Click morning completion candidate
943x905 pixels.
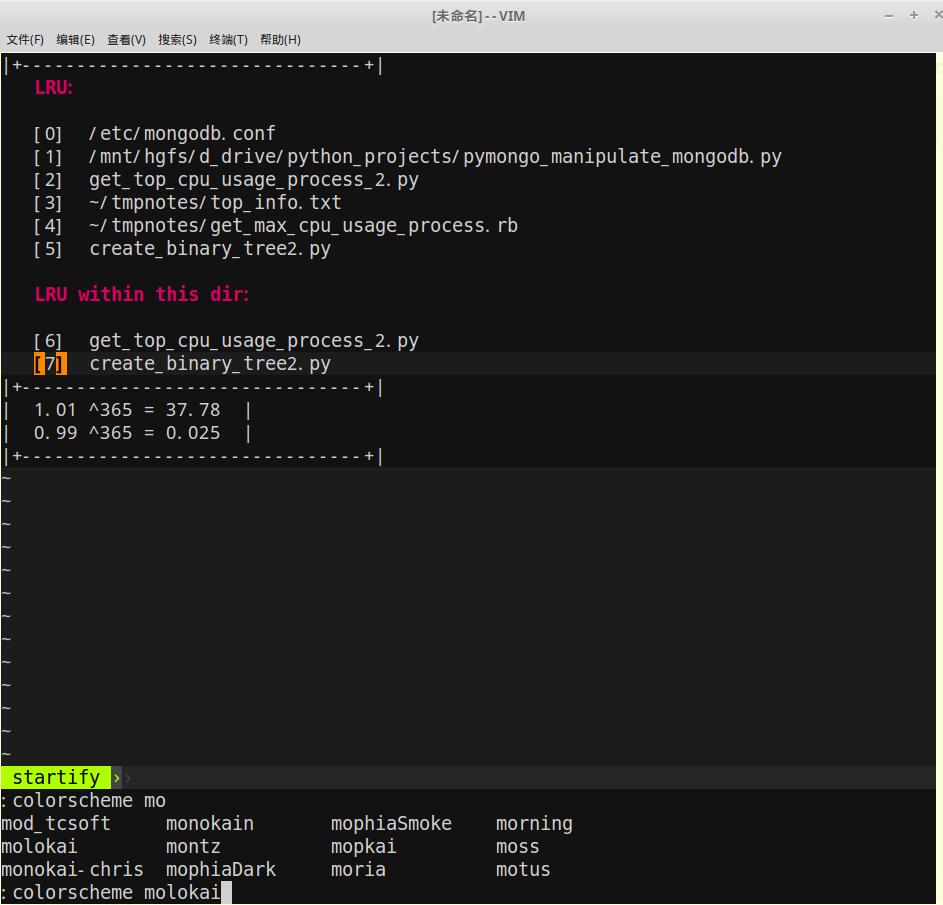[x=534, y=824]
